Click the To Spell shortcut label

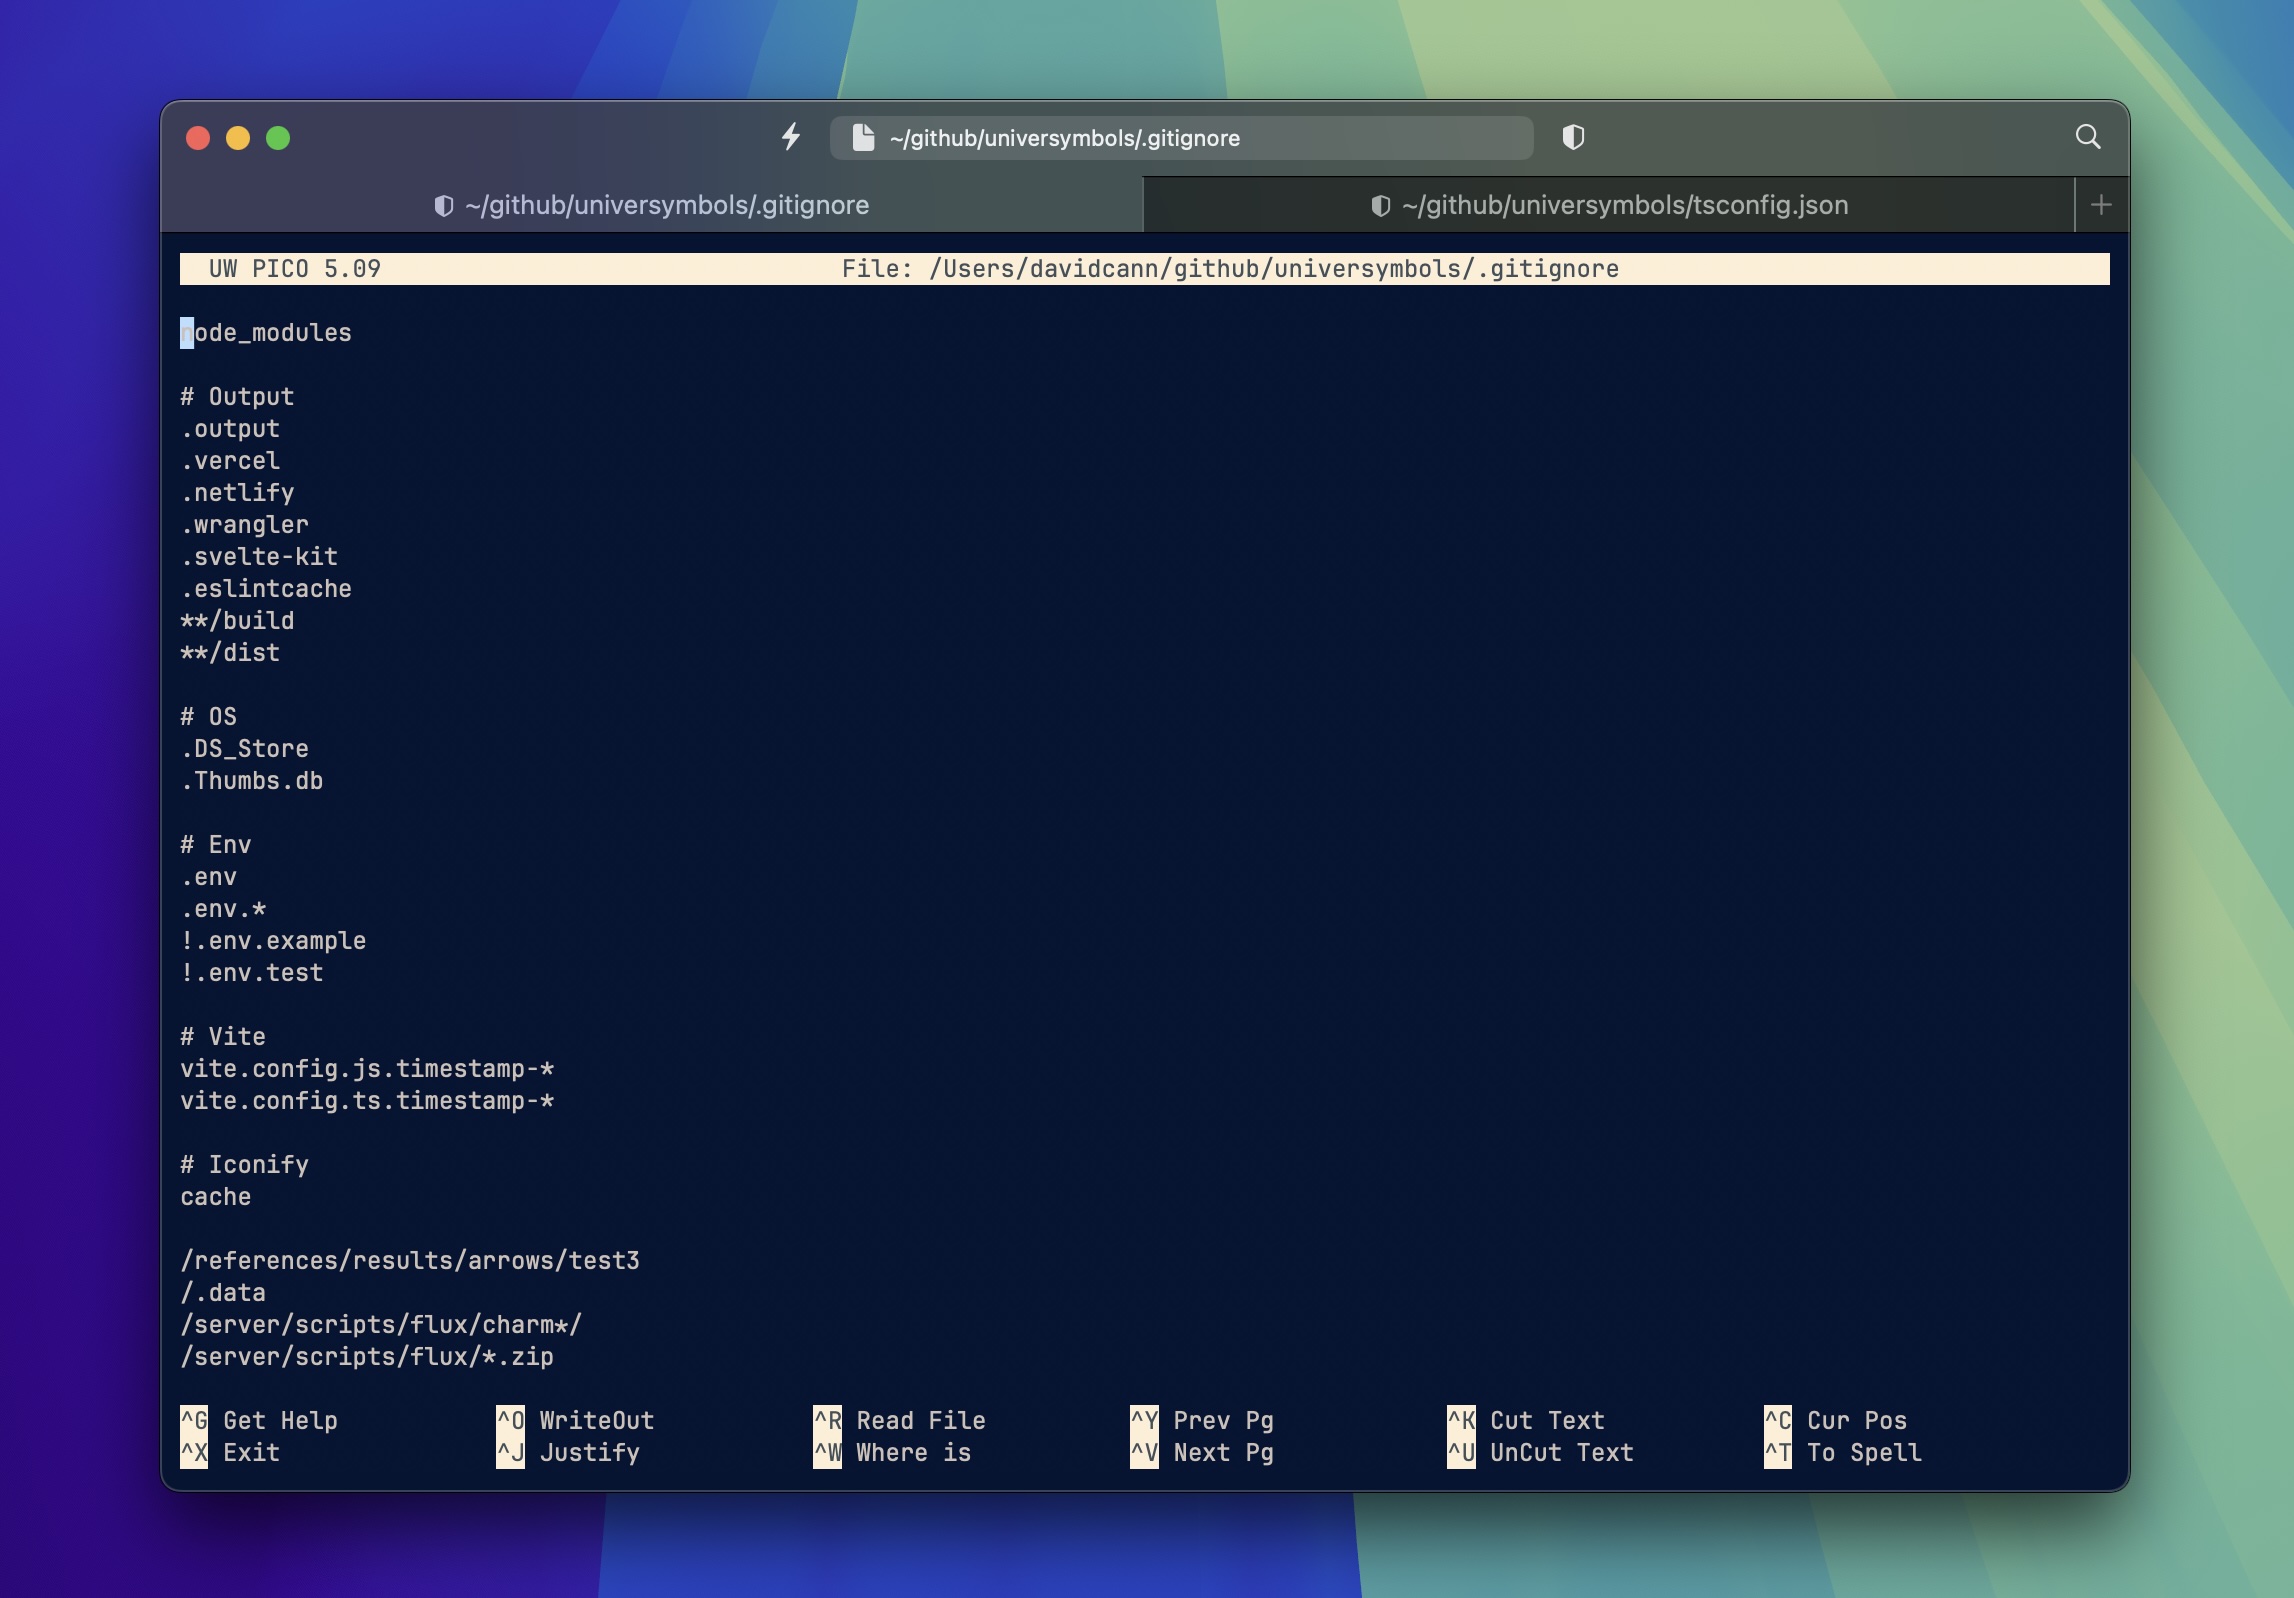[x=1863, y=1453]
